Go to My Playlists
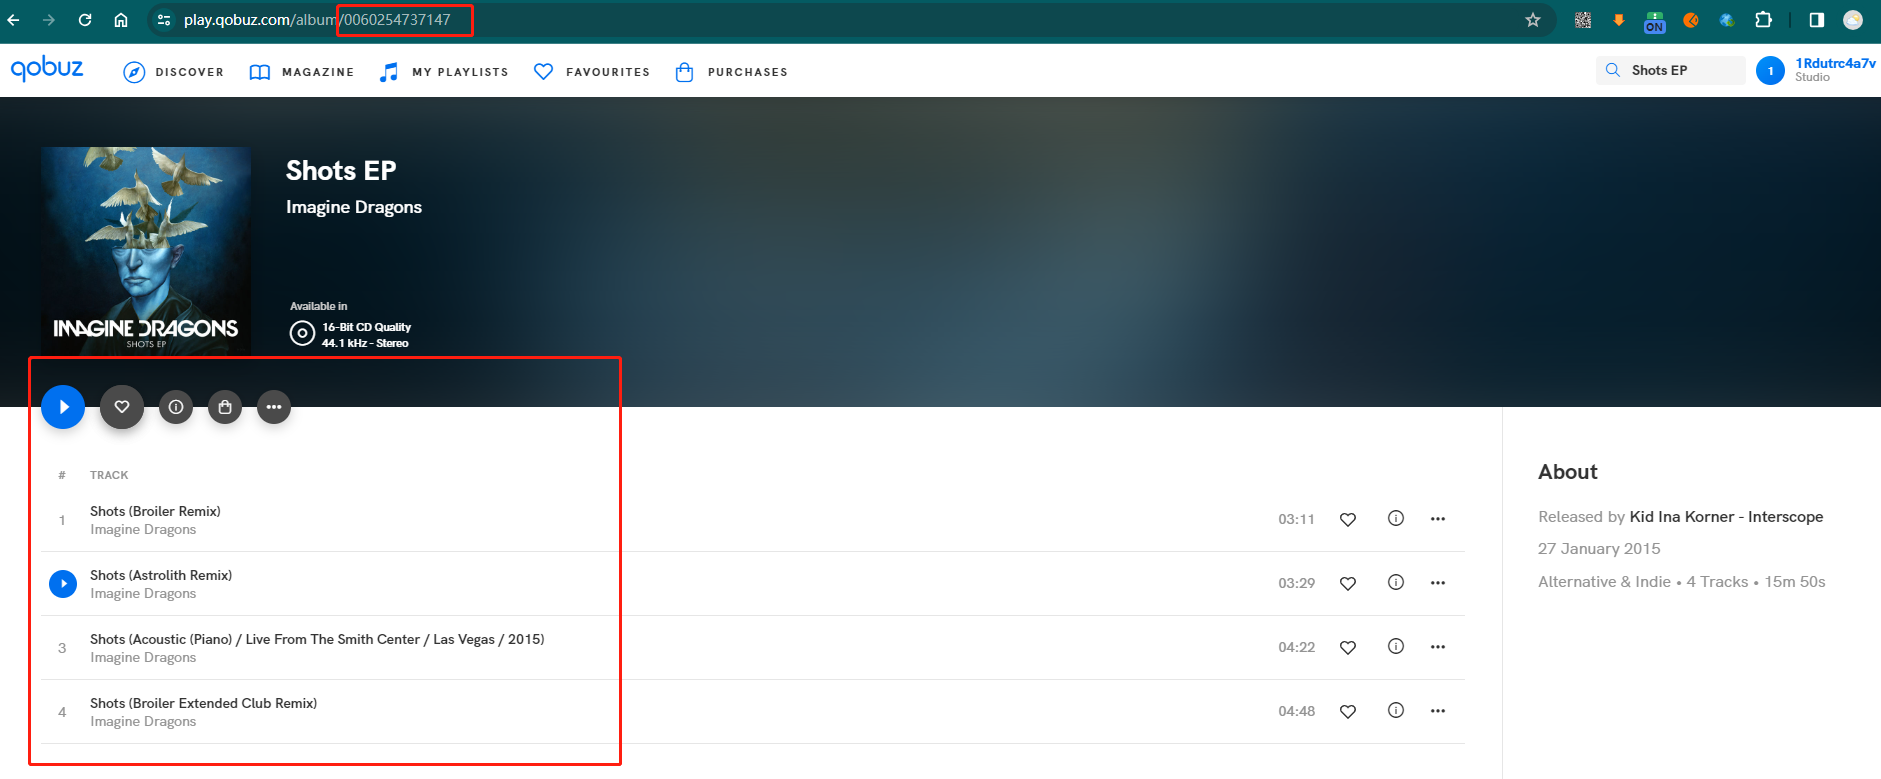 click(x=444, y=72)
